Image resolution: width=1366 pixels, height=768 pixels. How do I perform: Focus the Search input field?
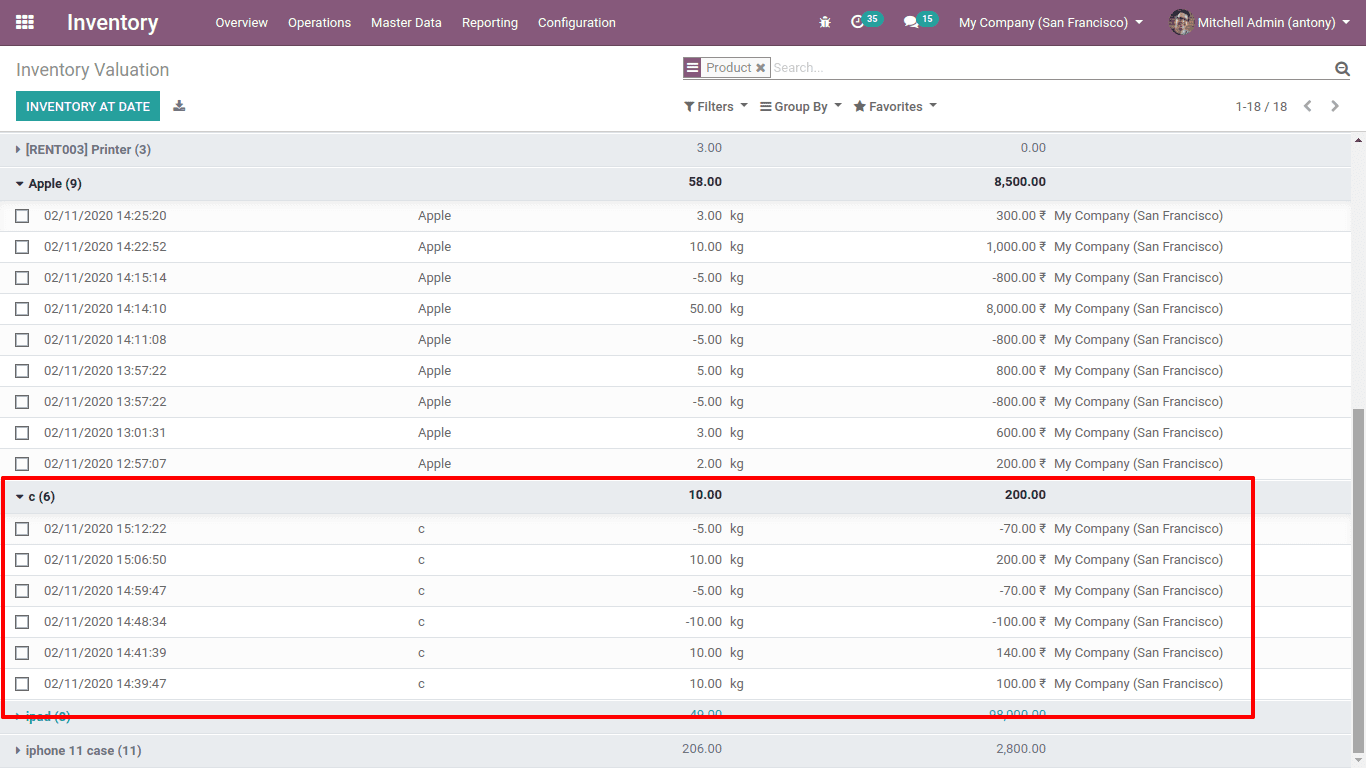pyautogui.click(x=1050, y=68)
